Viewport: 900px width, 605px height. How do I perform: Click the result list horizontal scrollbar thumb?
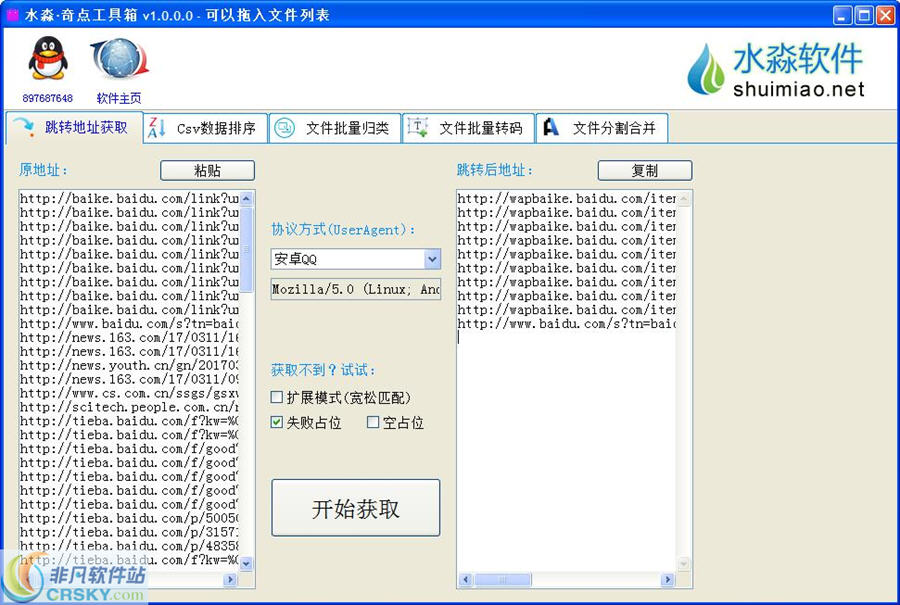(x=503, y=580)
